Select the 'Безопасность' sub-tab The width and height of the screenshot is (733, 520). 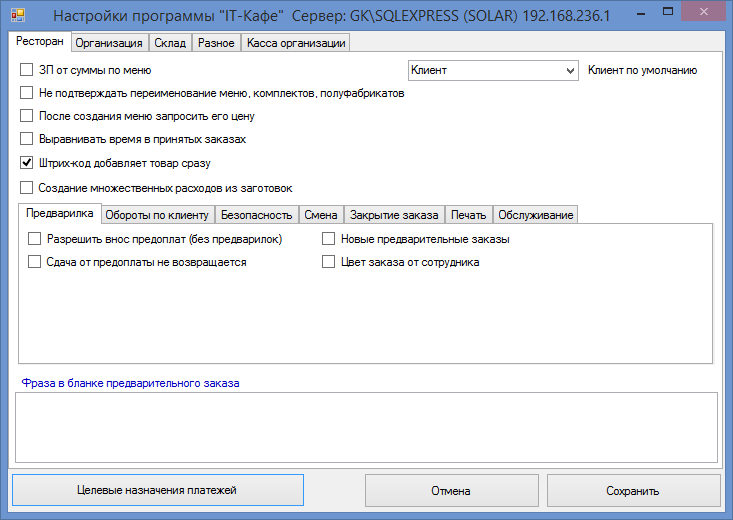pyautogui.click(x=256, y=215)
